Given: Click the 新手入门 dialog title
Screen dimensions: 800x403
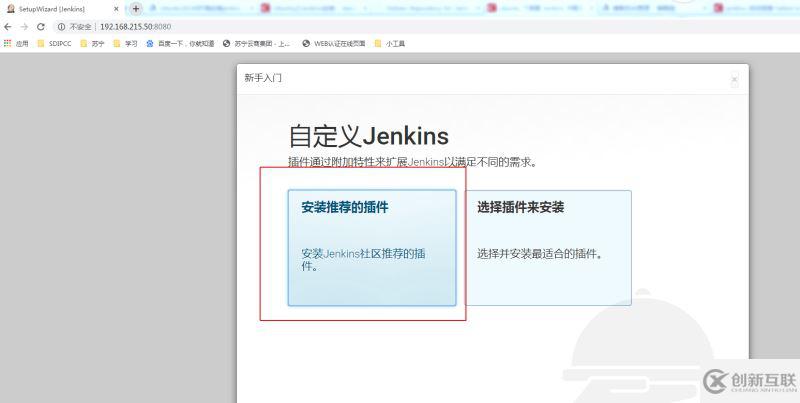Looking at the screenshot, I should pos(263,78).
